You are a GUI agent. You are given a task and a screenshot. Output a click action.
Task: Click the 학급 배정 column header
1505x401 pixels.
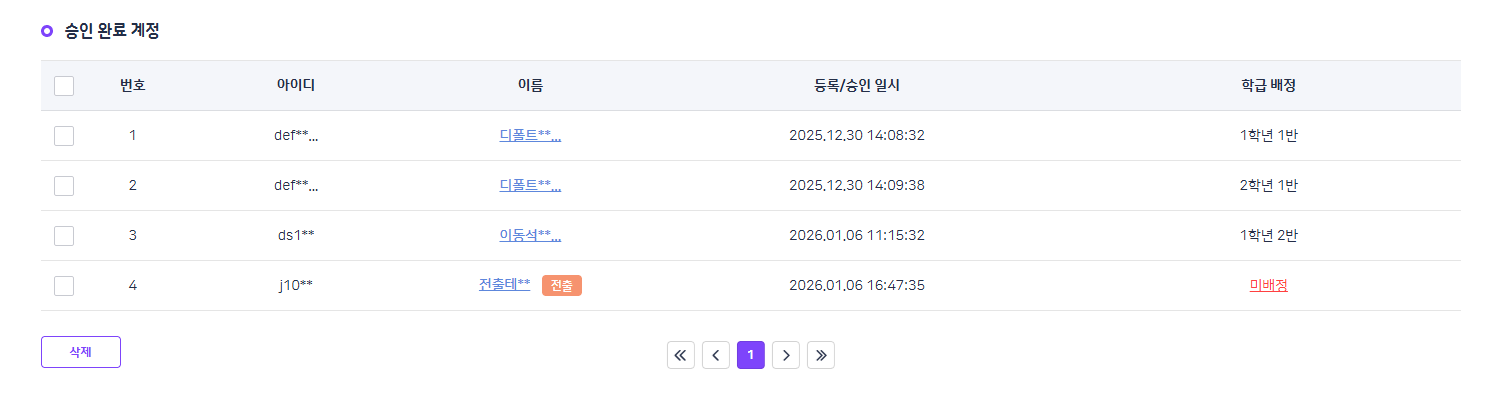point(1268,86)
